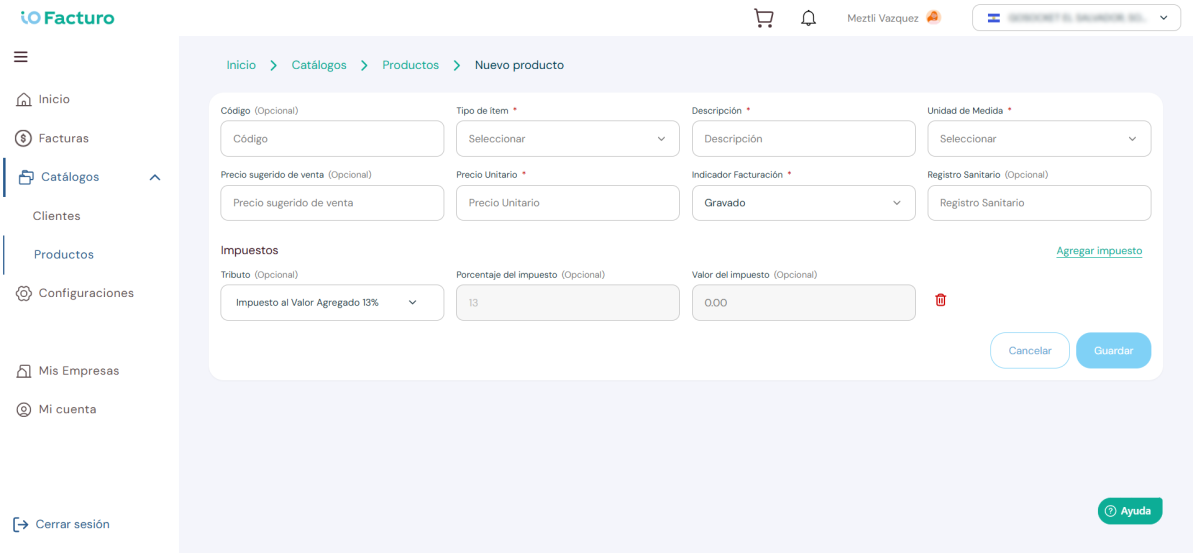Click Inicio breadcrumb link
The image size is (1193, 553).
point(241,65)
